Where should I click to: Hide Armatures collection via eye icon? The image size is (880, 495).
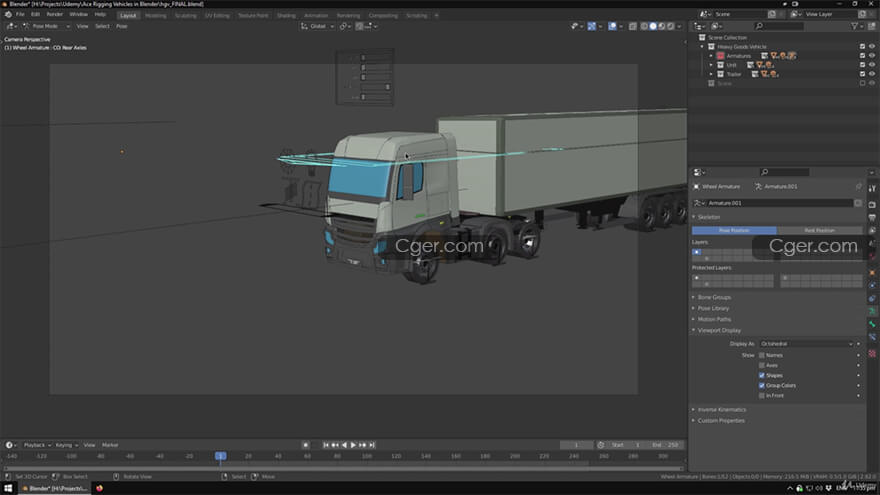872,56
